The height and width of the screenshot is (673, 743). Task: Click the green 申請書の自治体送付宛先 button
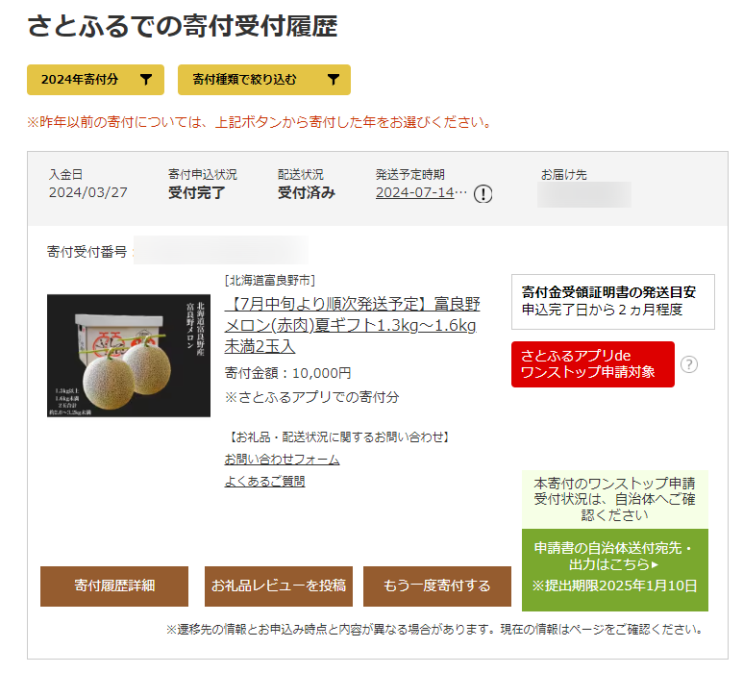[615, 570]
